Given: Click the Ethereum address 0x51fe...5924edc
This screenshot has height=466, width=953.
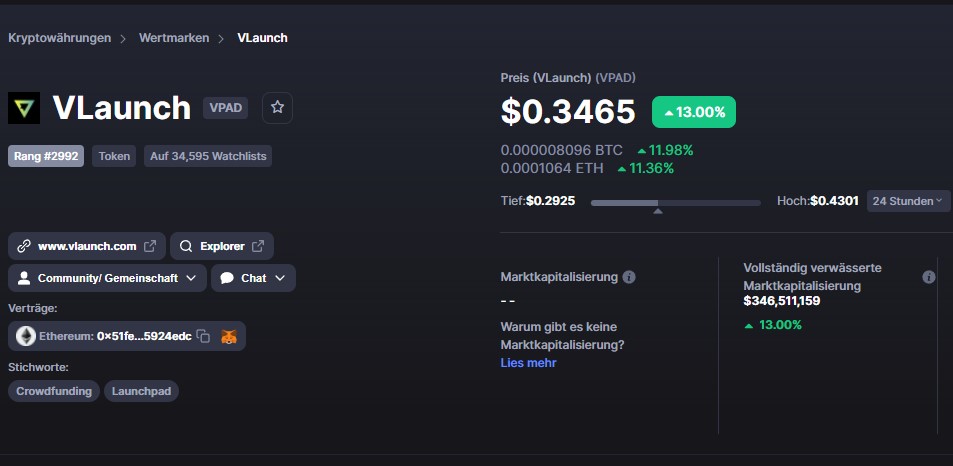Looking at the screenshot, I should coord(144,336).
